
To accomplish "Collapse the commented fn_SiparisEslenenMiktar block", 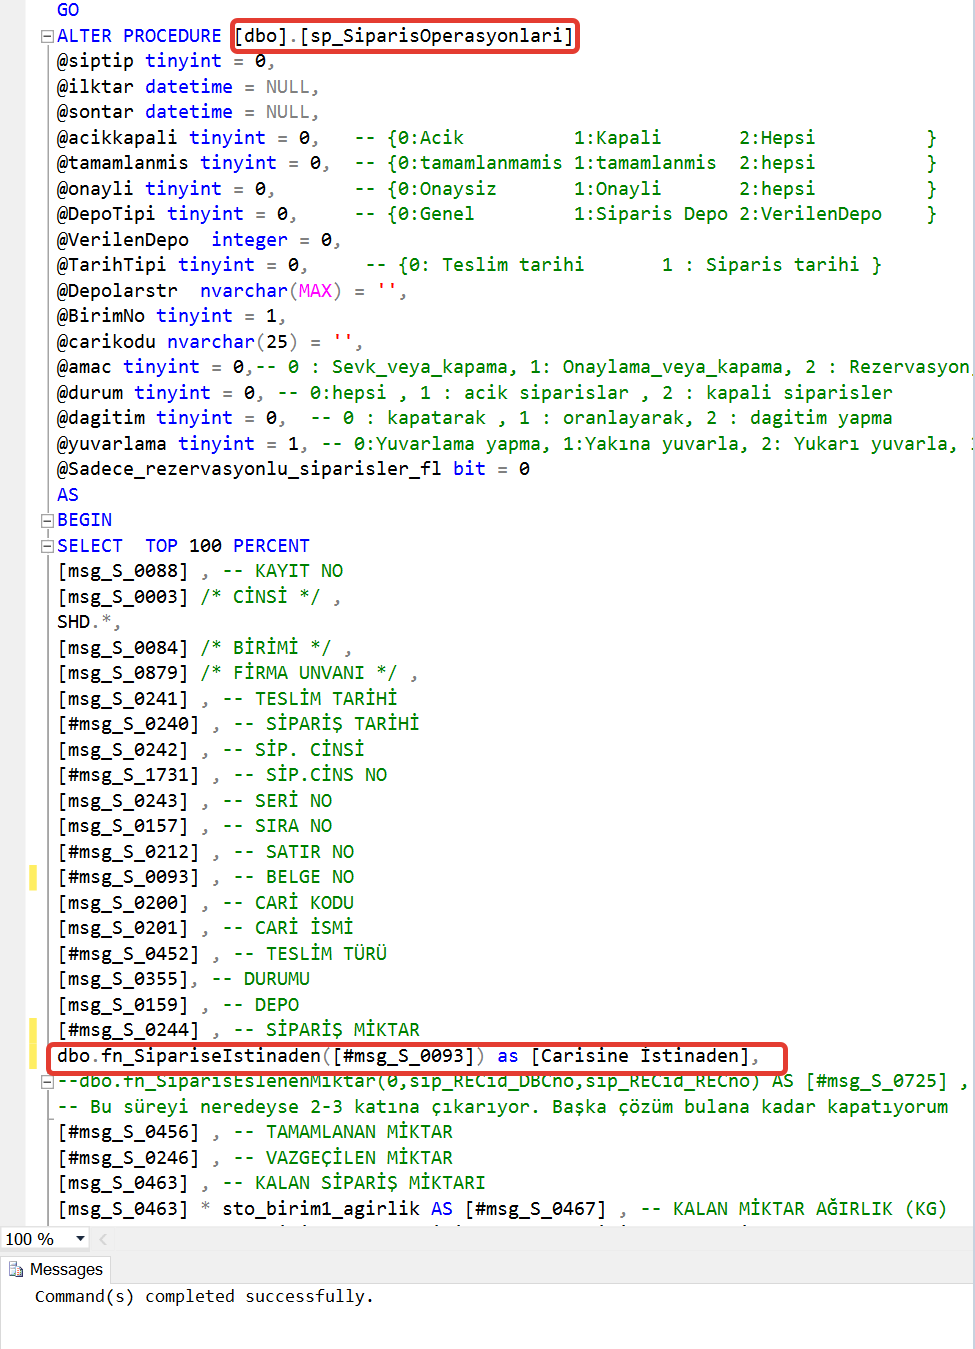I will tap(46, 1082).
